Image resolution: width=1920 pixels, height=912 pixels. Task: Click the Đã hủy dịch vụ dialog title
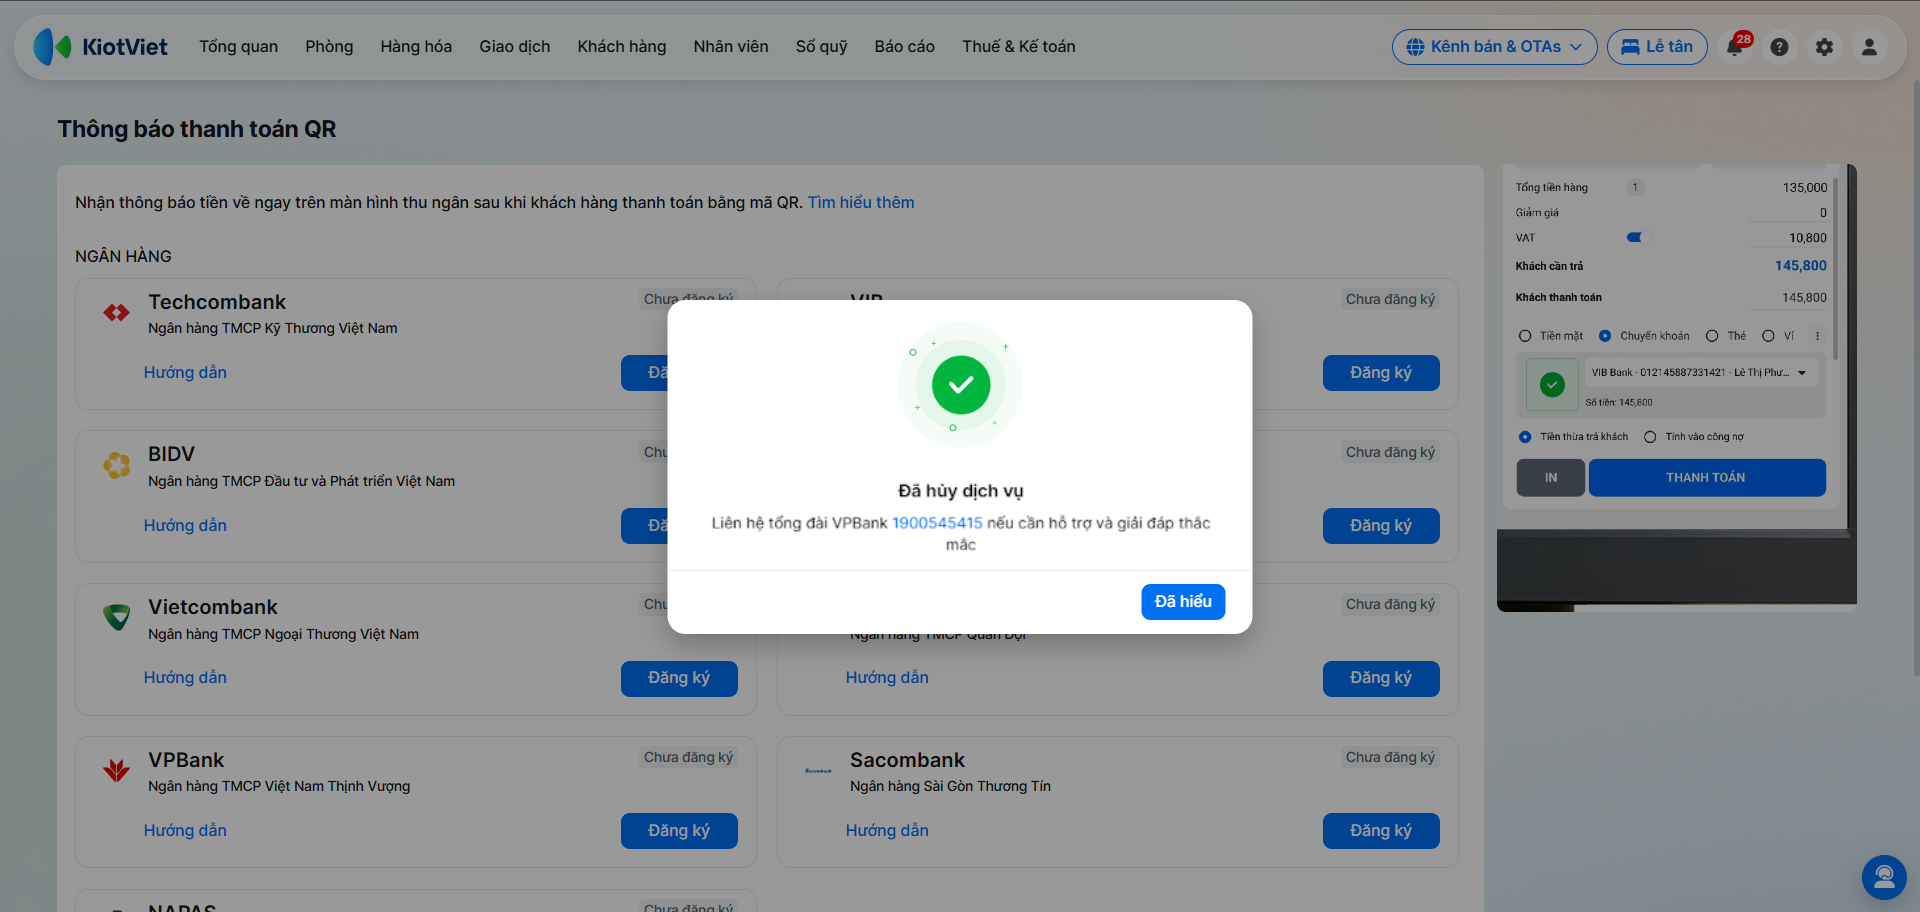[x=961, y=491]
